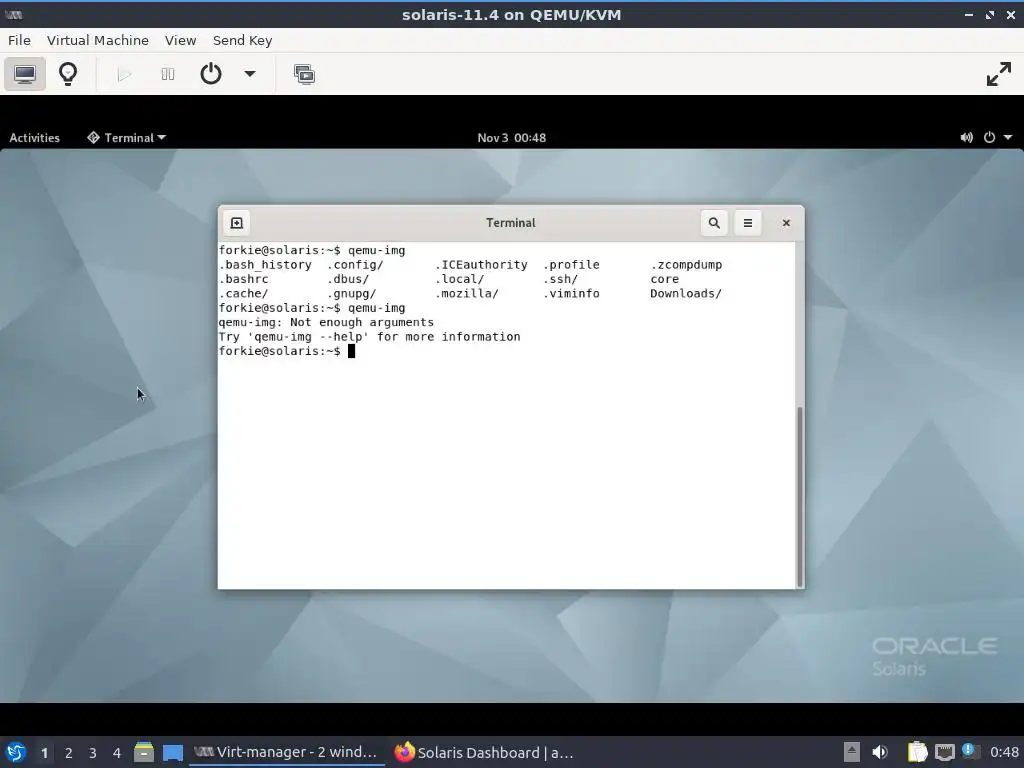1024x768 pixels.
Task: Click the virt-manager icon in the title bar
Action: [x=13, y=14]
